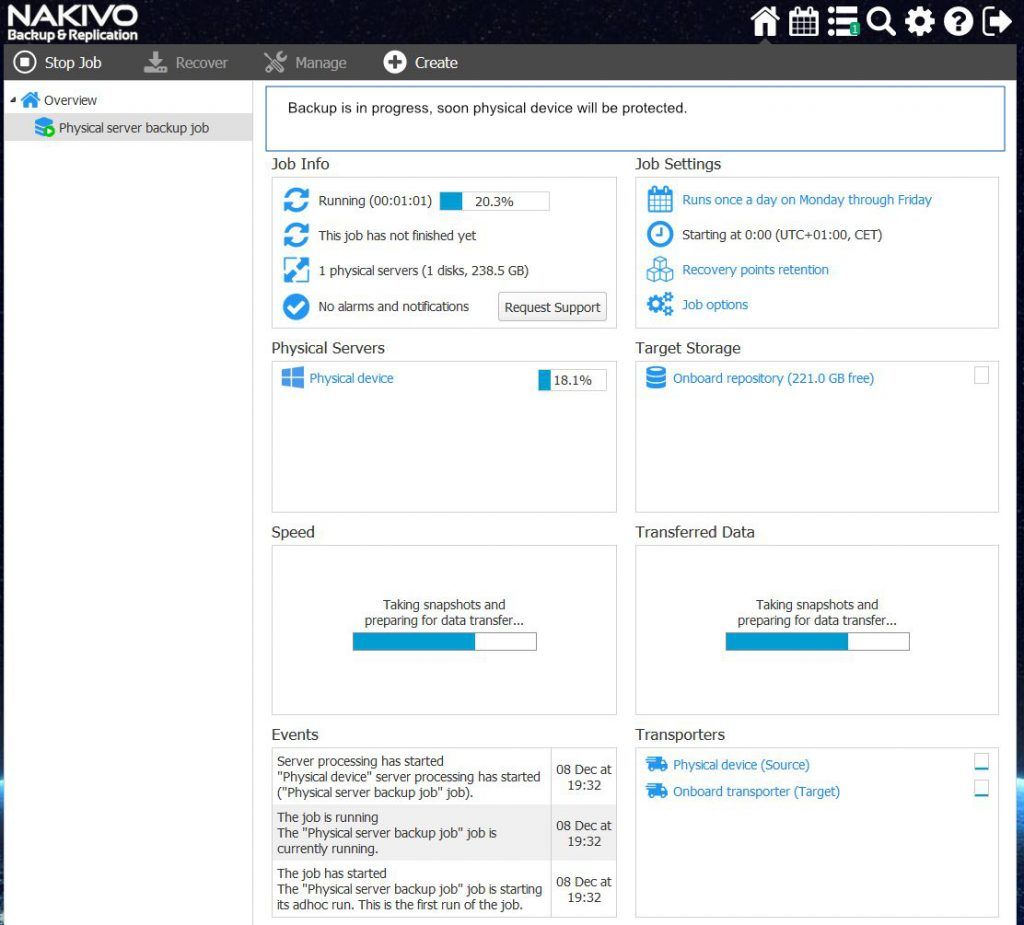Click 'Starting at 0:00 (UTC+01:00, CET)' text
Image resolution: width=1024 pixels, height=925 pixels.
[782, 235]
